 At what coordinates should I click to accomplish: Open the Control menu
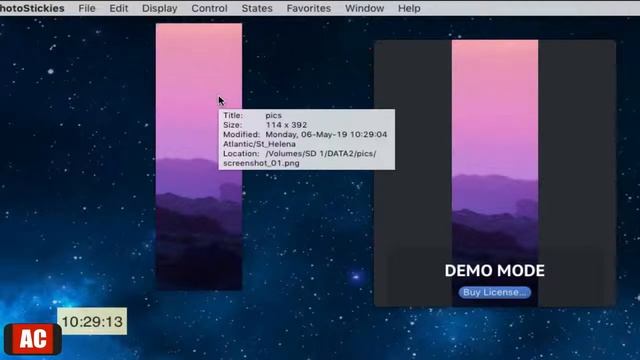click(x=209, y=8)
